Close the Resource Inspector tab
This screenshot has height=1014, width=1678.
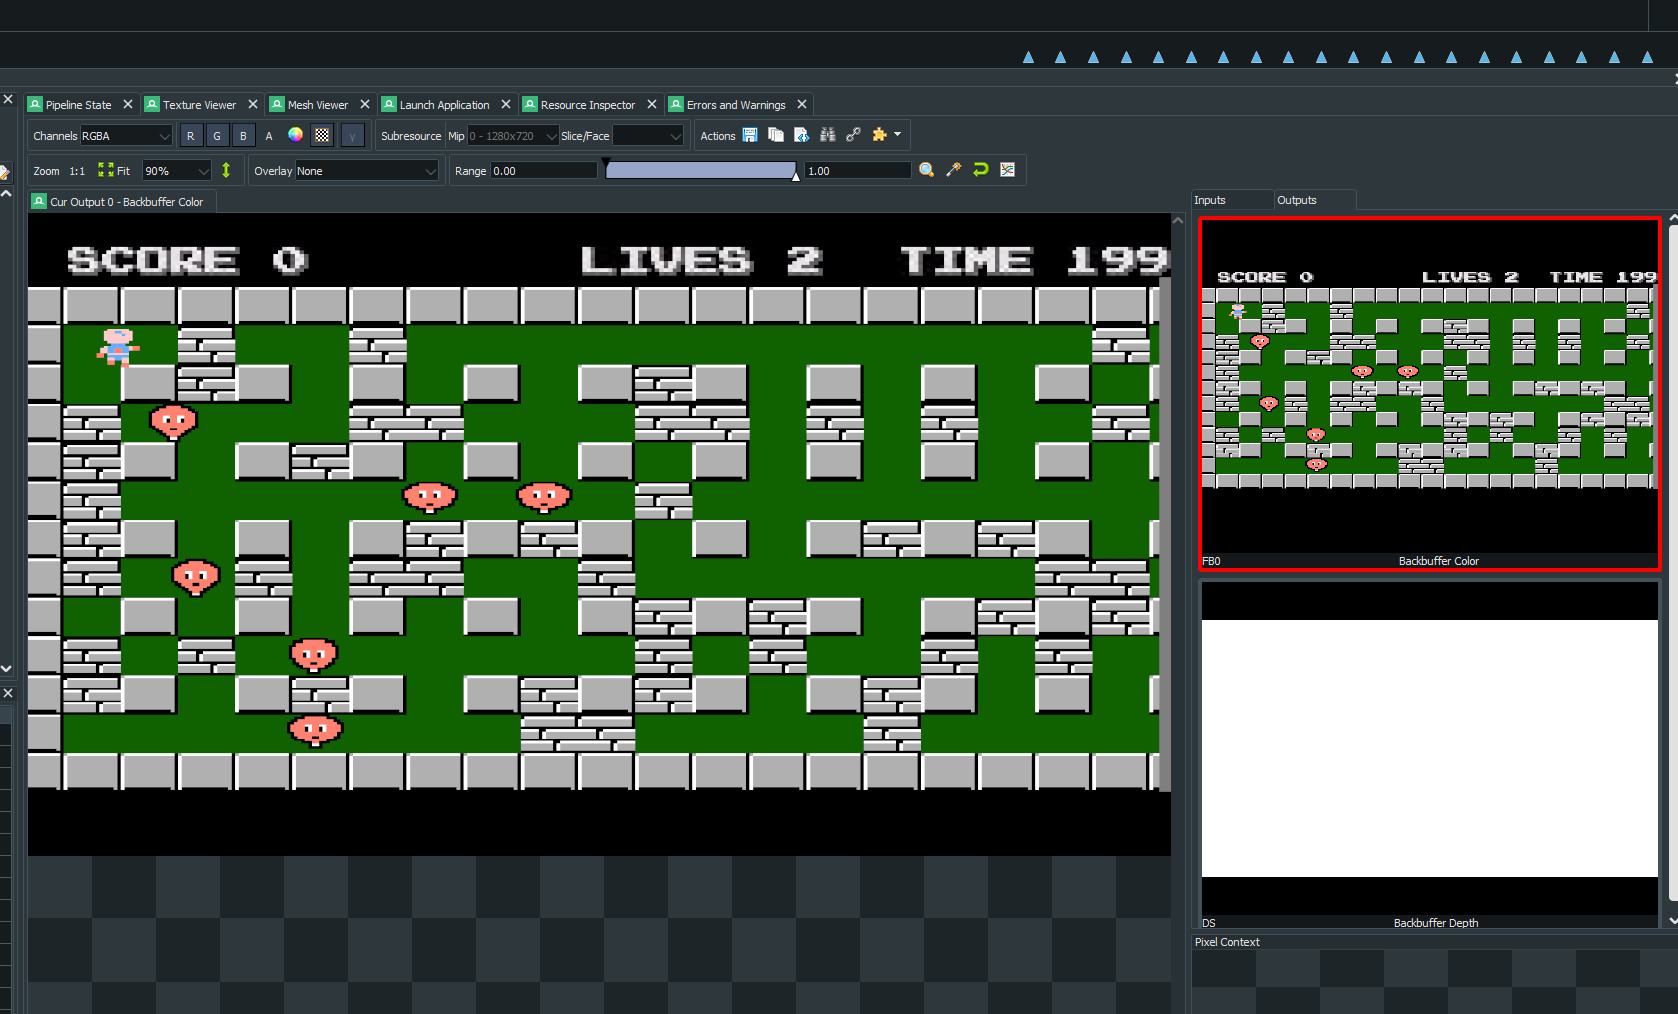tap(652, 104)
